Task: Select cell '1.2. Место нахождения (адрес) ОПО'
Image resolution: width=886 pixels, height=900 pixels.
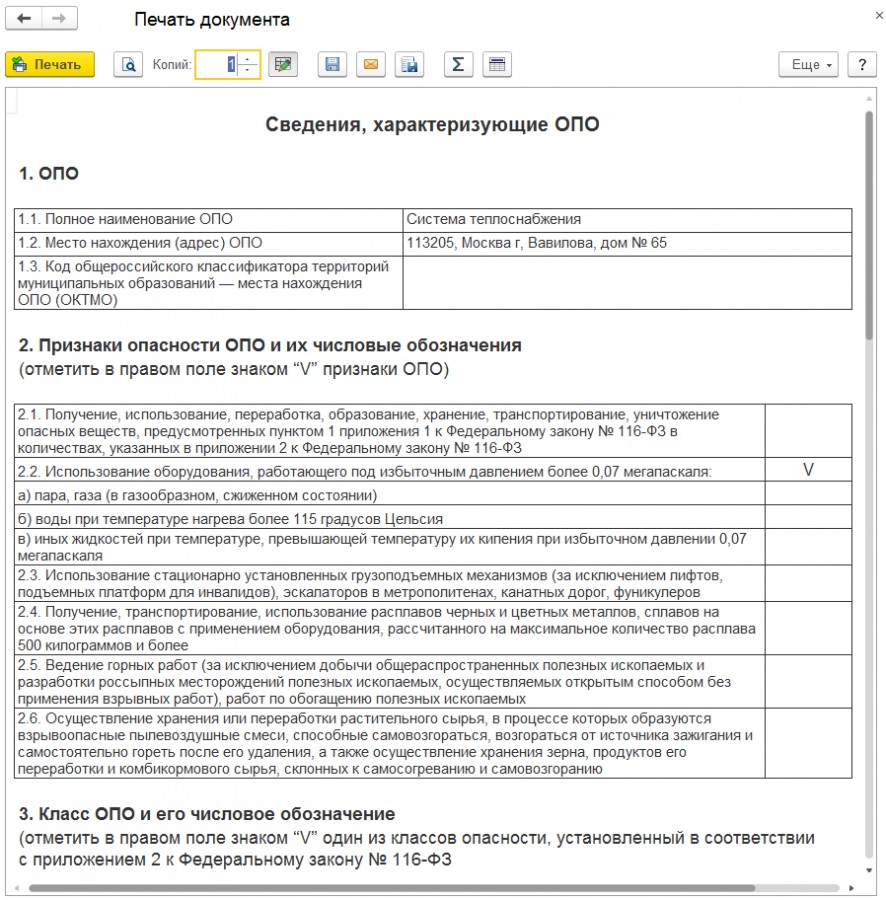Action: pos(208,244)
